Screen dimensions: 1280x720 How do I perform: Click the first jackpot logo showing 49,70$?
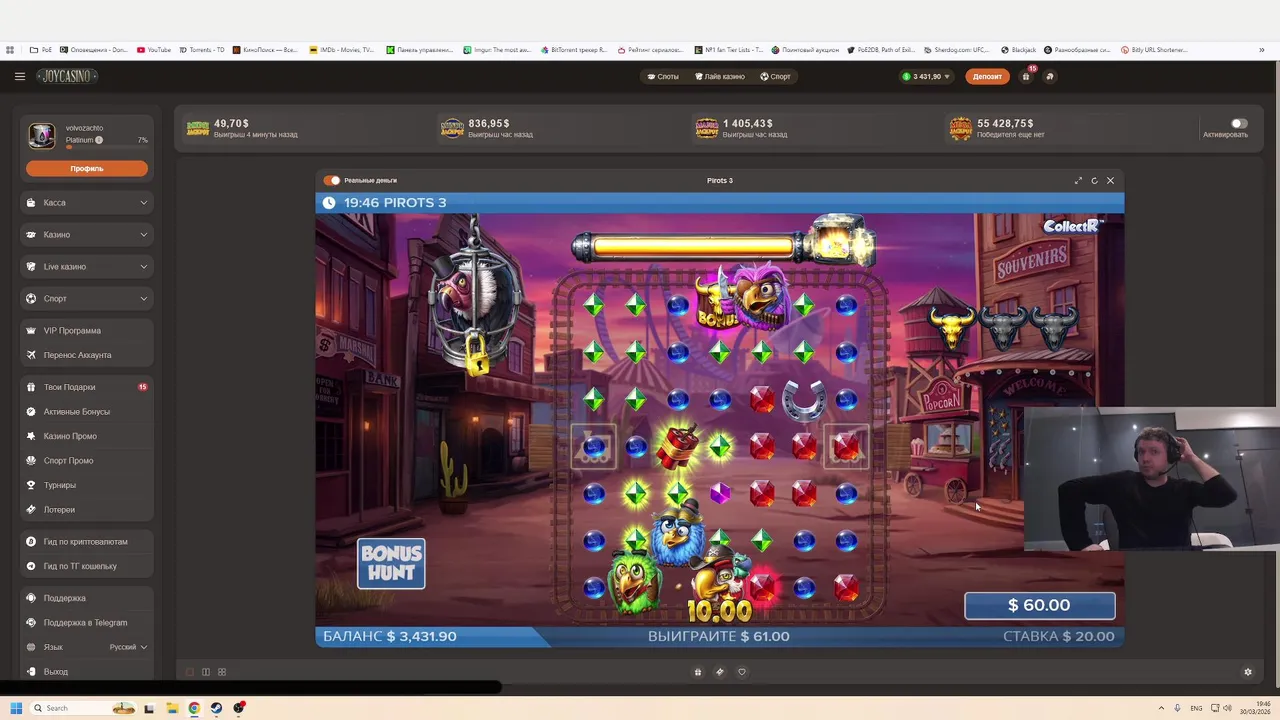199,128
